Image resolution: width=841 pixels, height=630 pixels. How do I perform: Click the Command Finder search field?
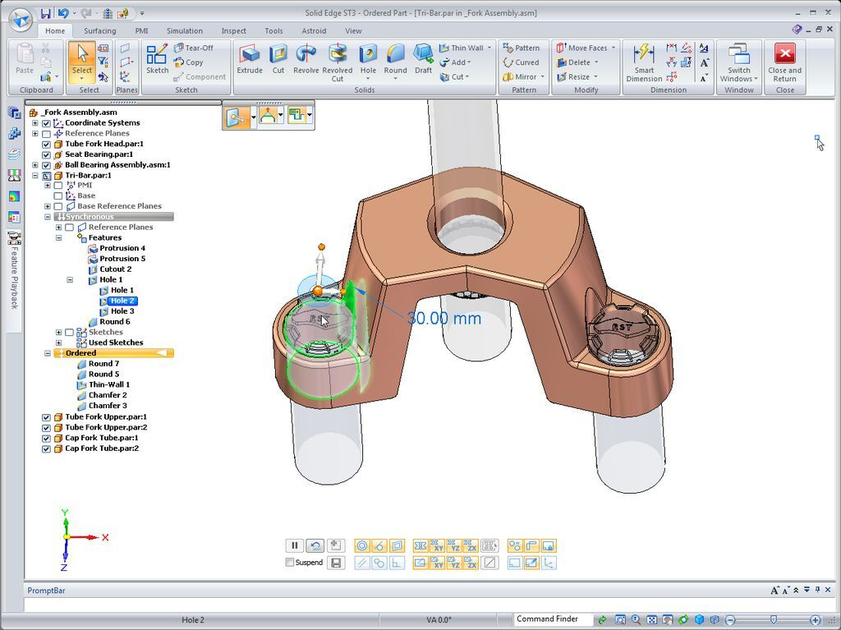553,619
